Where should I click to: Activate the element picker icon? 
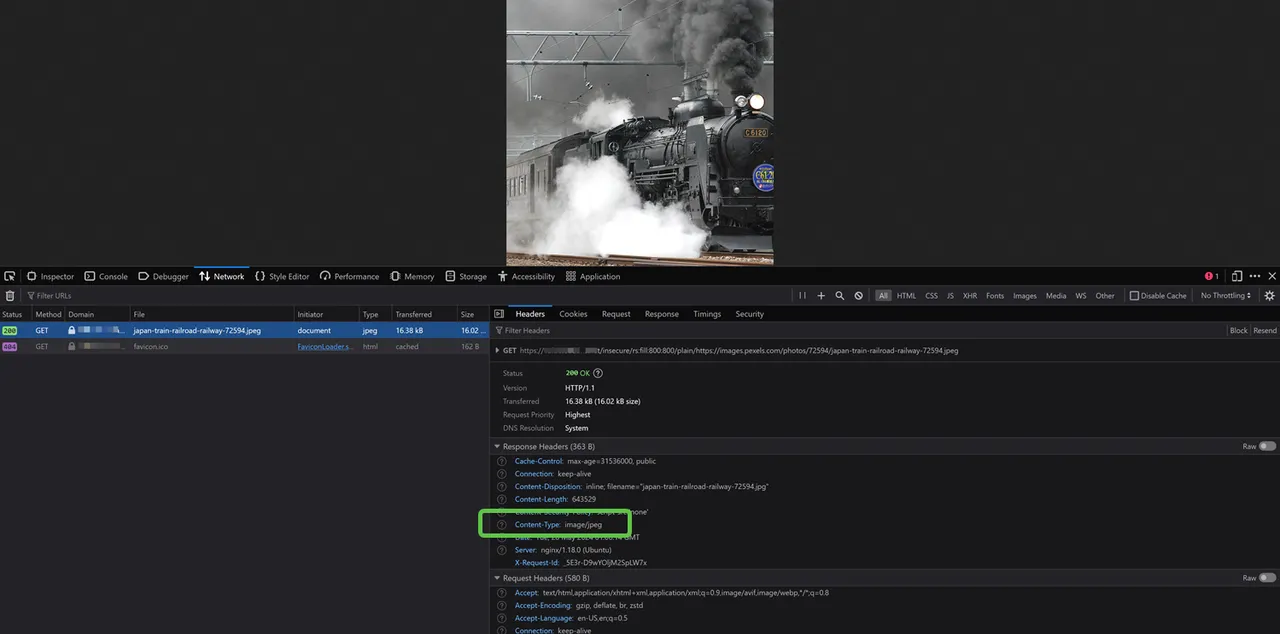pos(10,276)
